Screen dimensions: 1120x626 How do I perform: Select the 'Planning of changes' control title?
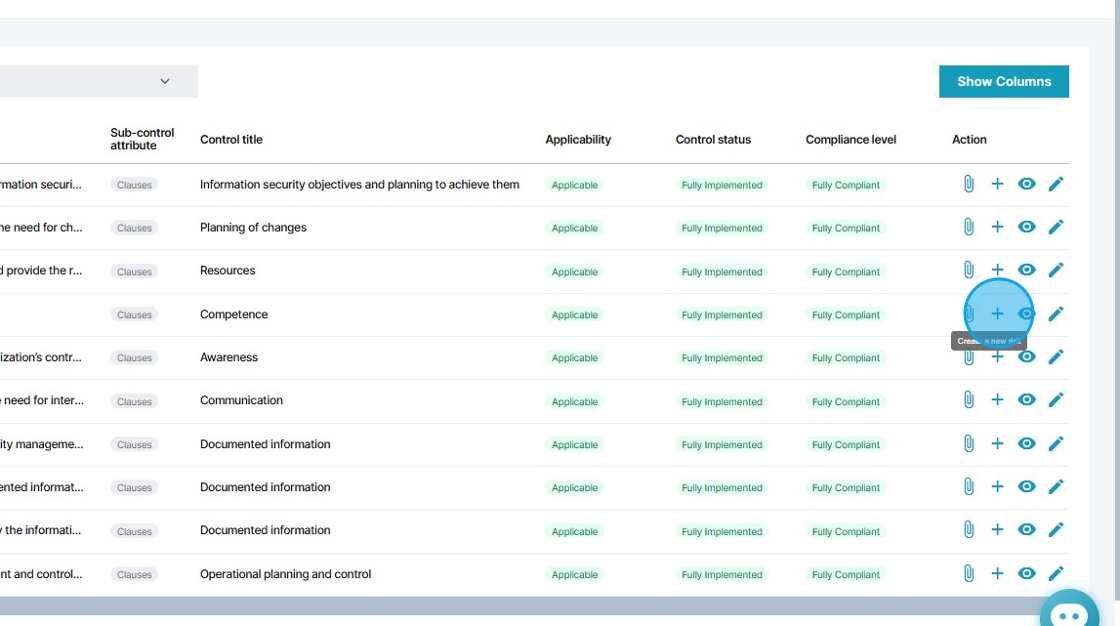click(253, 227)
